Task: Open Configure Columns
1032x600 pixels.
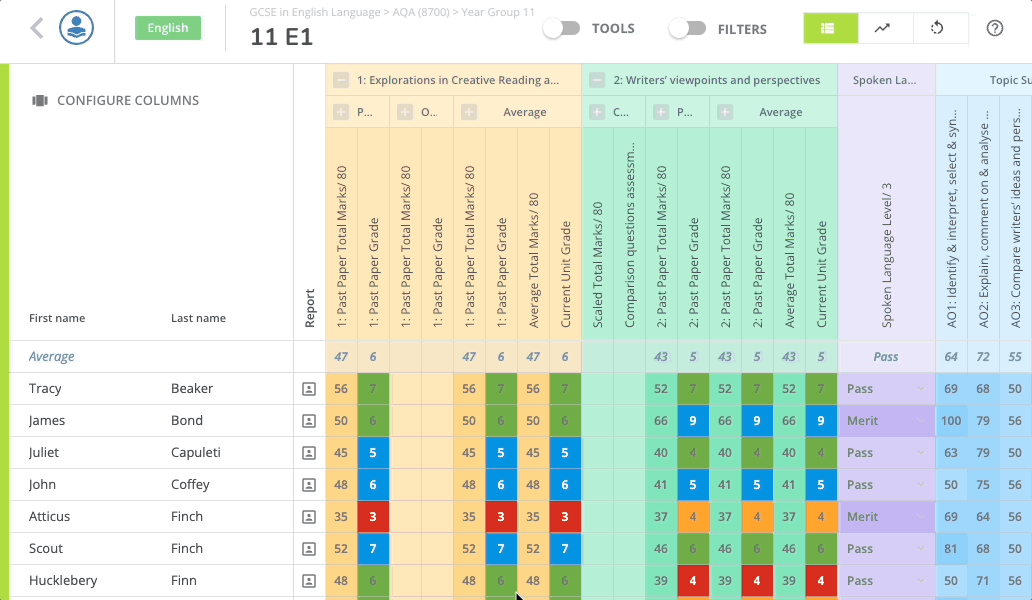Action: pyautogui.click(x=116, y=100)
